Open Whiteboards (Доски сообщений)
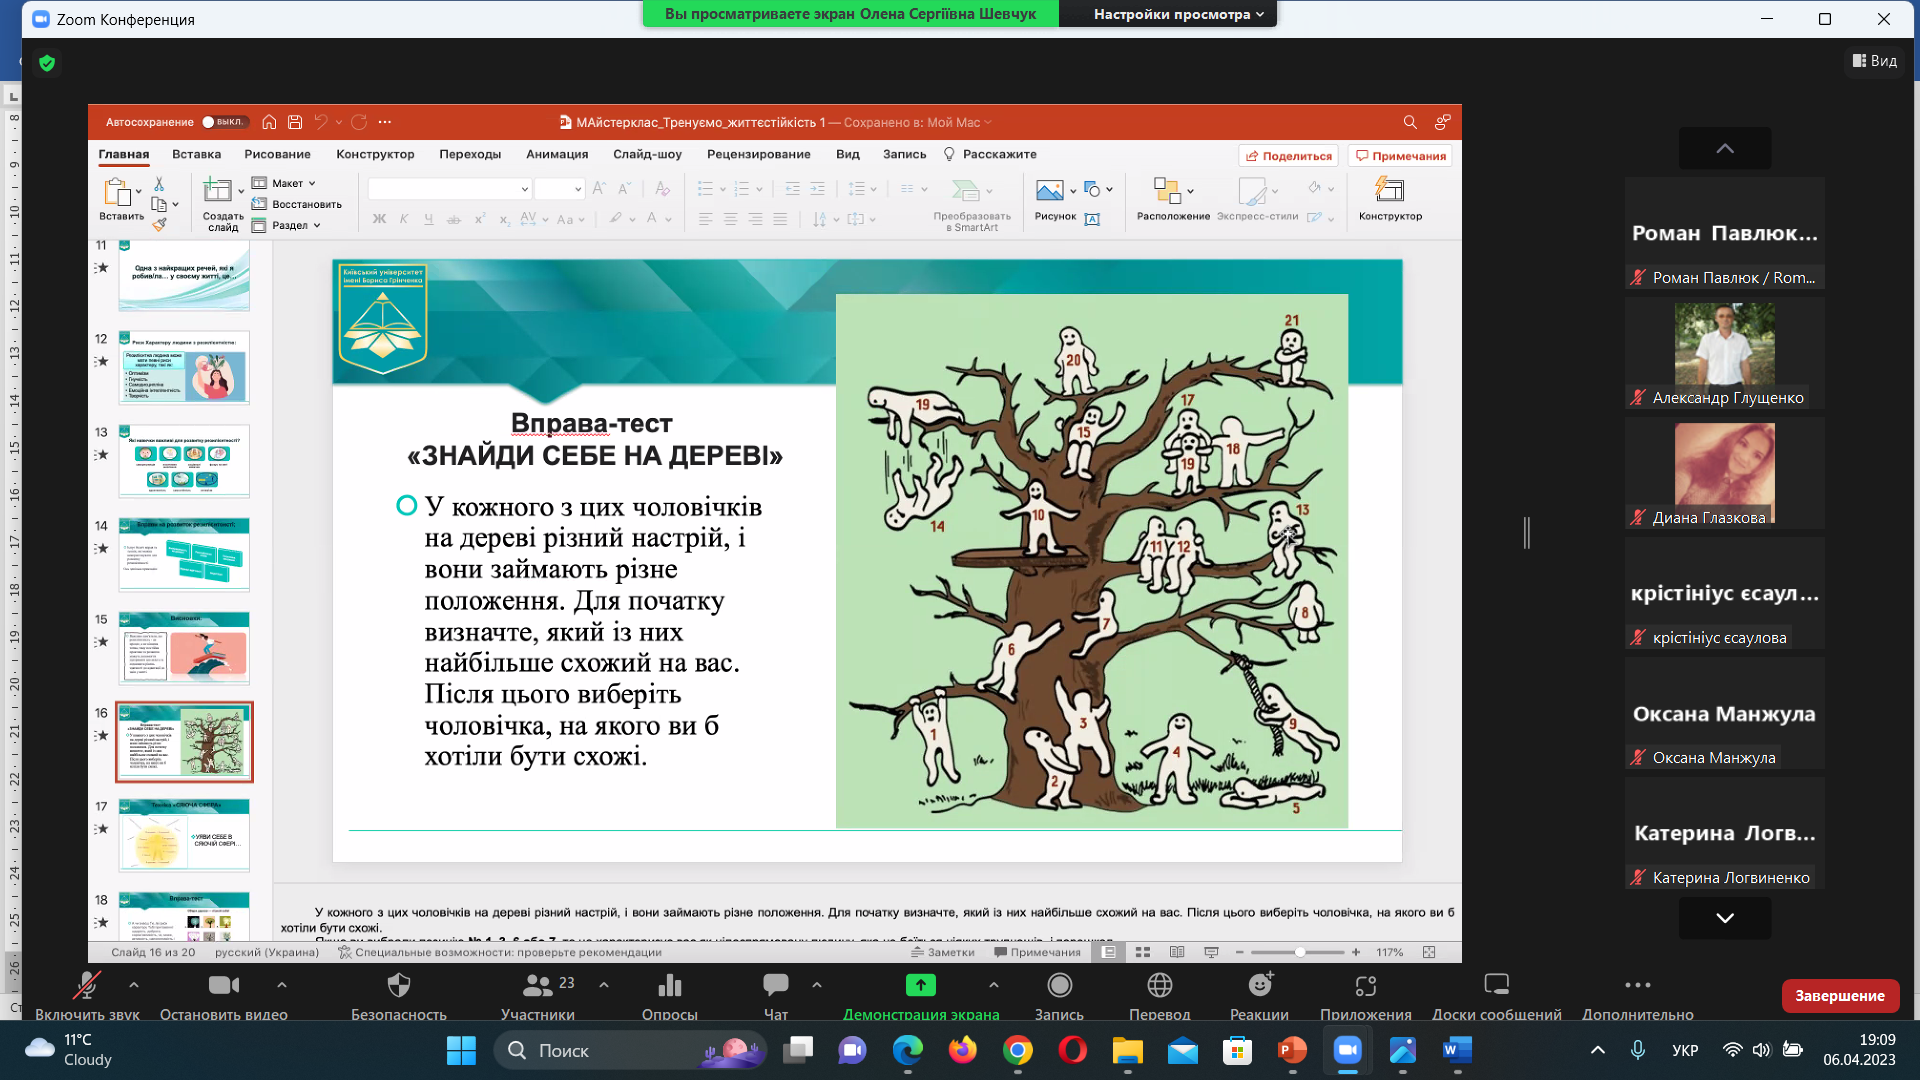The height and width of the screenshot is (1080, 1920). (x=1496, y=987)
